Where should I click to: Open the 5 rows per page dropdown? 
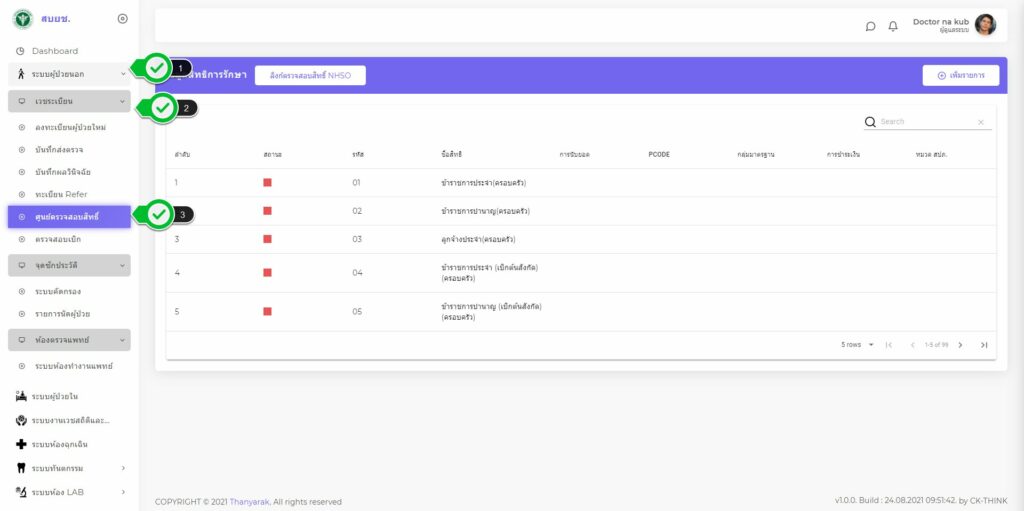click(858, 345)
